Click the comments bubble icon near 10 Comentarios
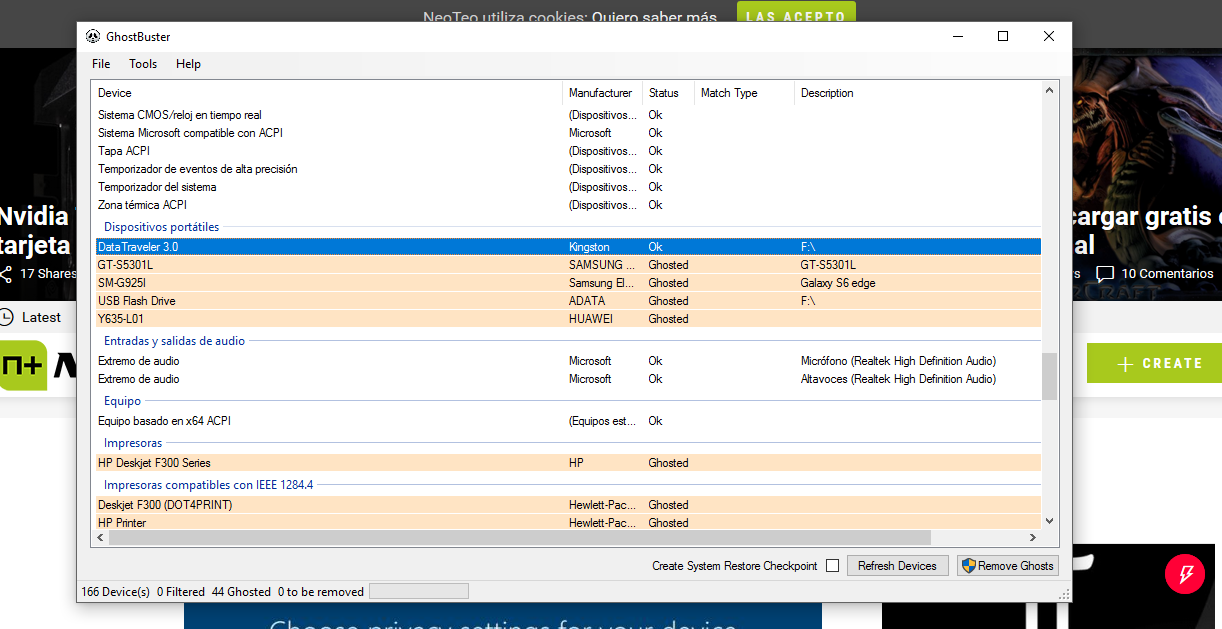 click(x=1105, y=274)
